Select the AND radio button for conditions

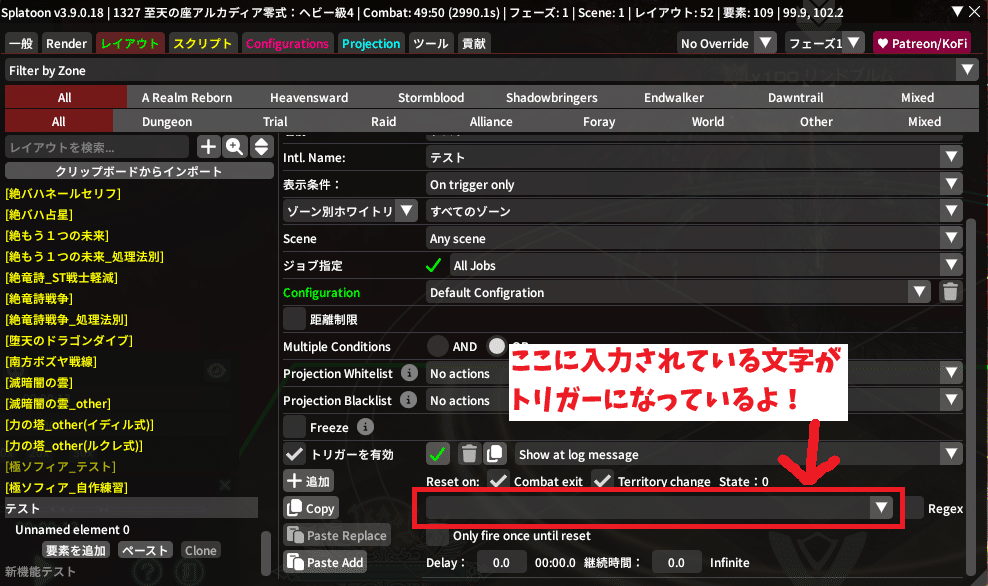pos(438,346)
